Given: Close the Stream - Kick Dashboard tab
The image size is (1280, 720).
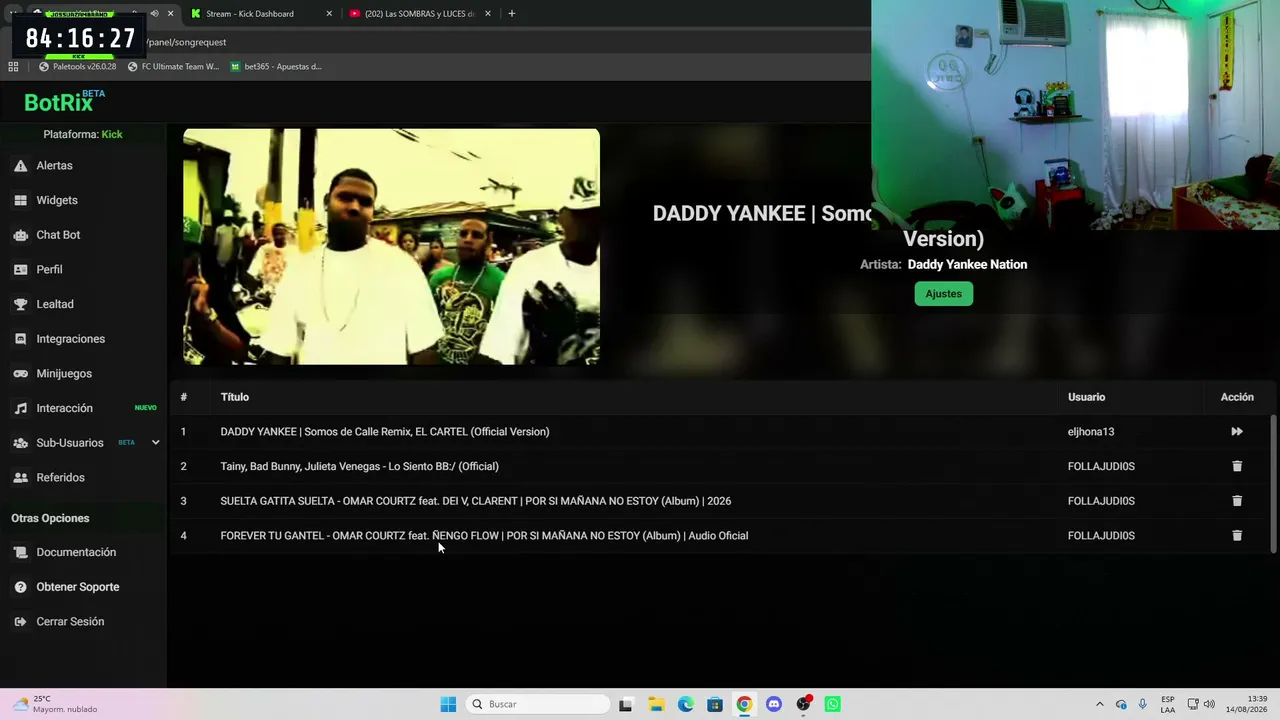Looking at the screenshot, I should (329, 14).
